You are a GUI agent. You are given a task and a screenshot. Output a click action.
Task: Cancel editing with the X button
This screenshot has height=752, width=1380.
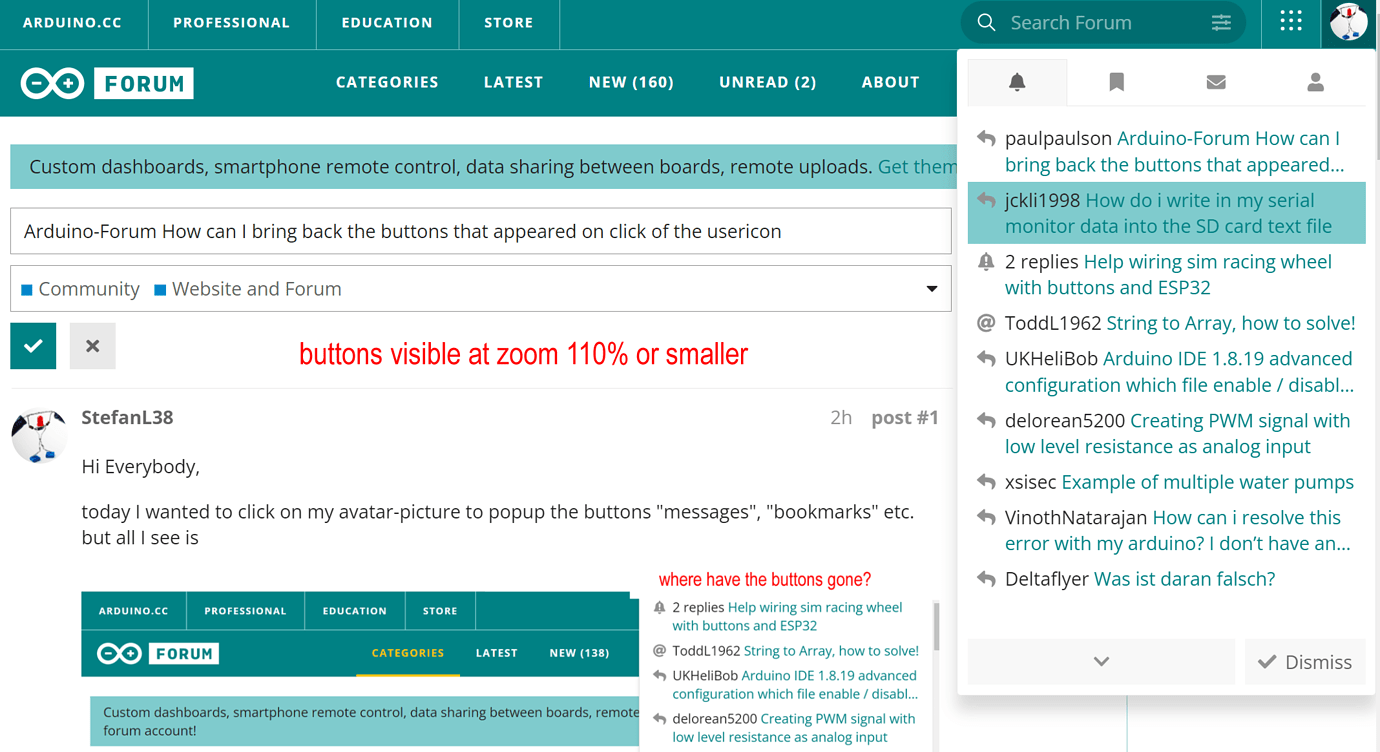click(92, 345)
